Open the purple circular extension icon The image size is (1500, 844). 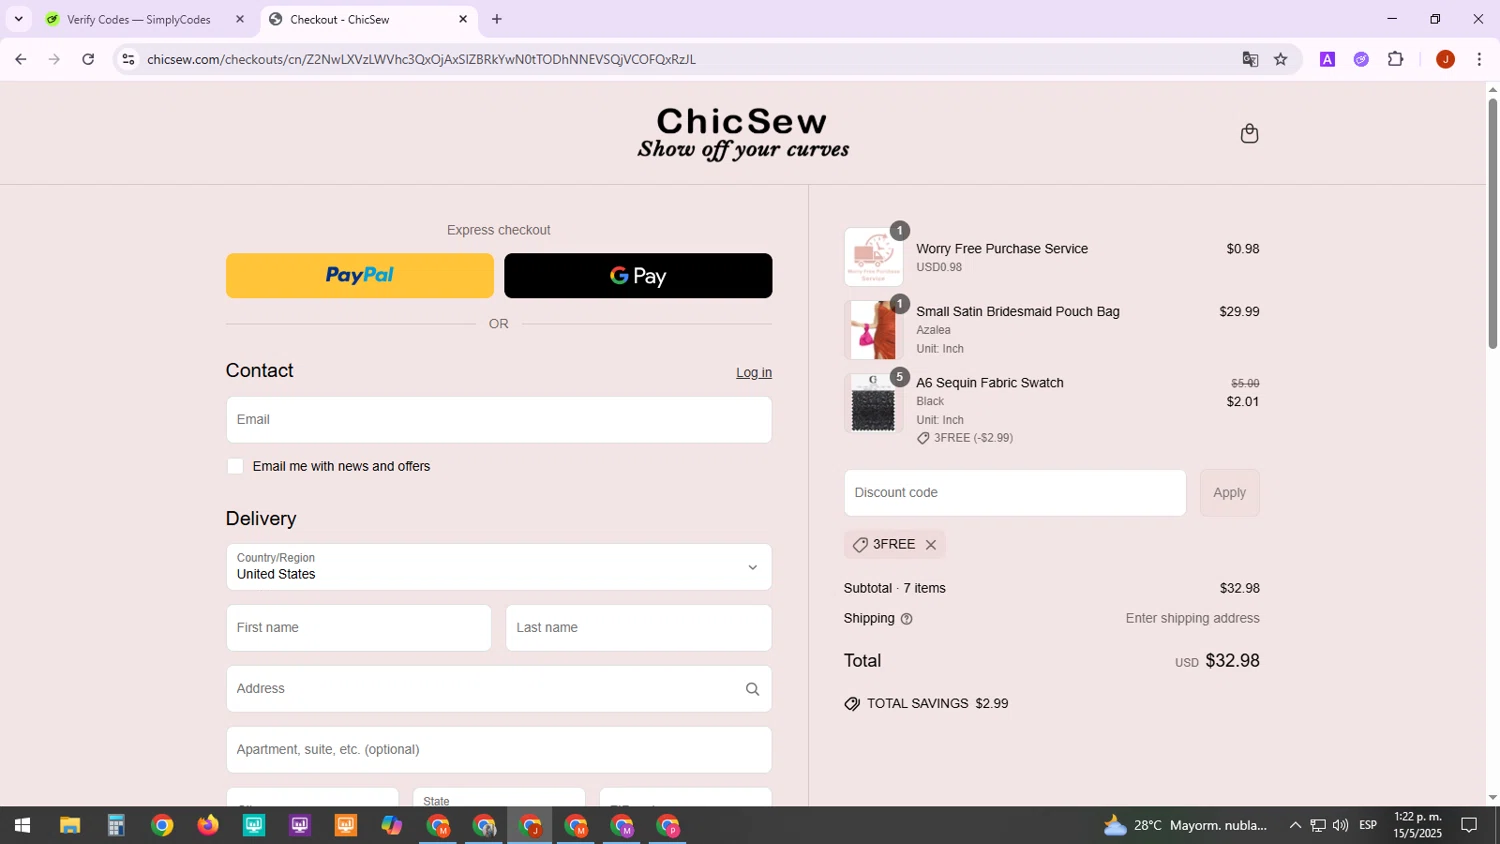pyautogui.click(x=1361, y=59)
